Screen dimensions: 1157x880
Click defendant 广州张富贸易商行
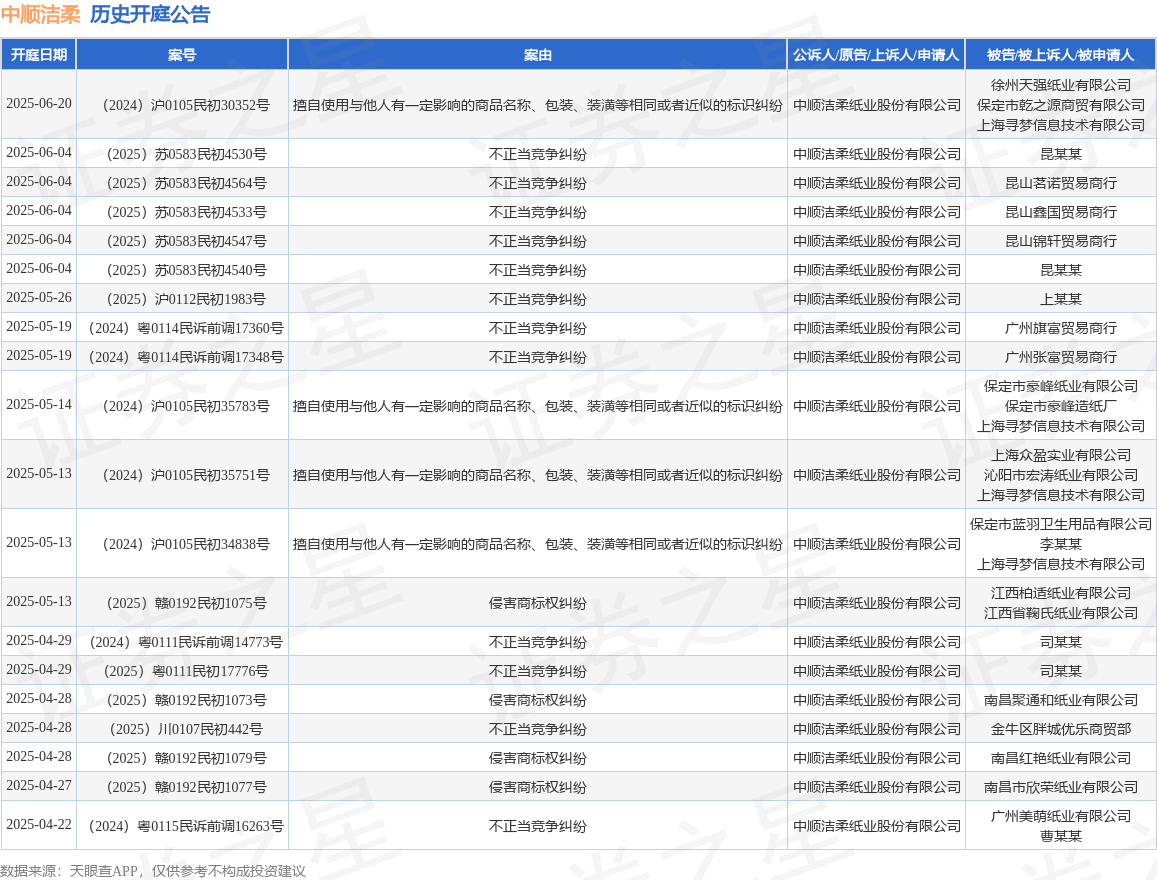point(1060,357)
